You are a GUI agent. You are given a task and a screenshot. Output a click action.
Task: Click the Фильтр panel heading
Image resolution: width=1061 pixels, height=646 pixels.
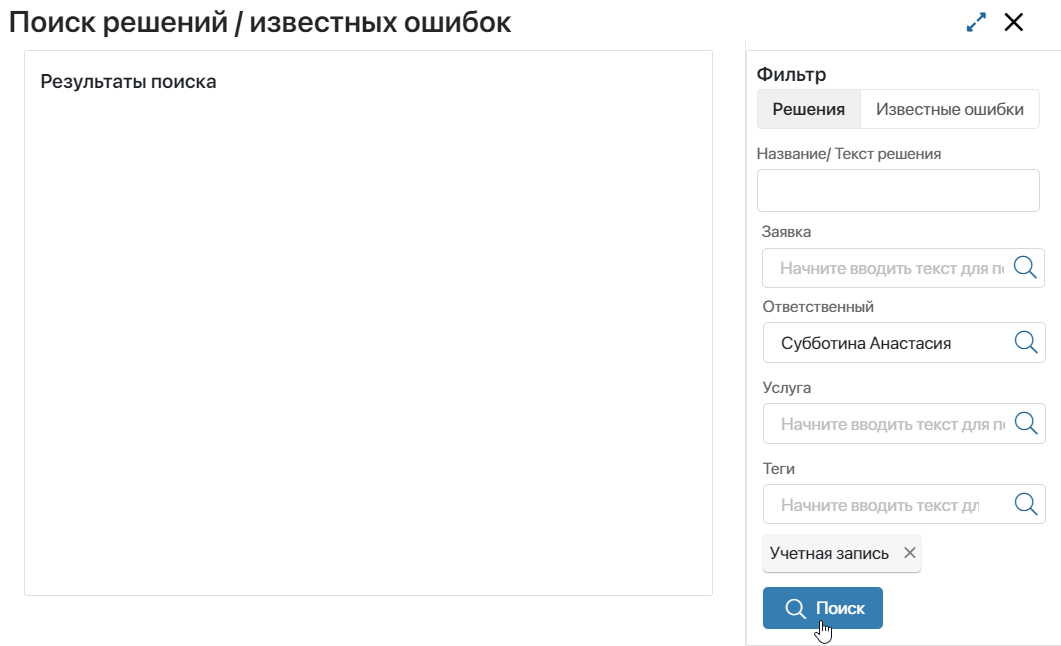(792, 74)
